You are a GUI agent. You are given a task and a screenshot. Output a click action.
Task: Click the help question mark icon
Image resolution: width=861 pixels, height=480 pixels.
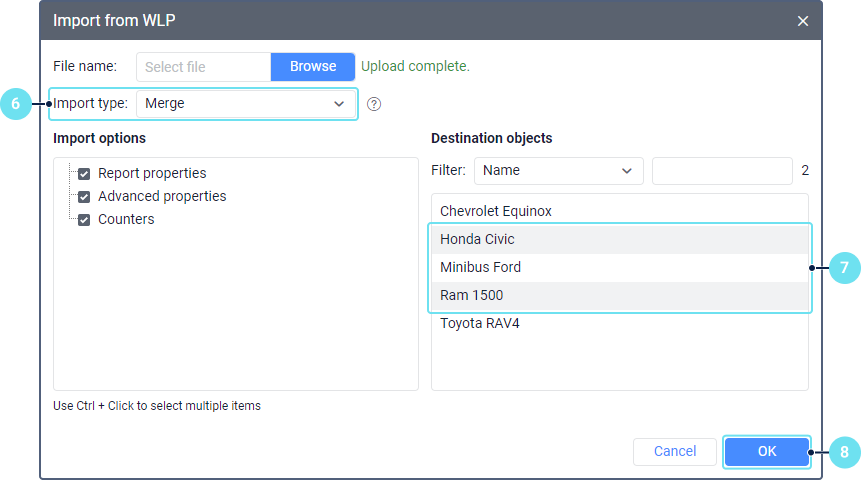(x=374, y=104)
